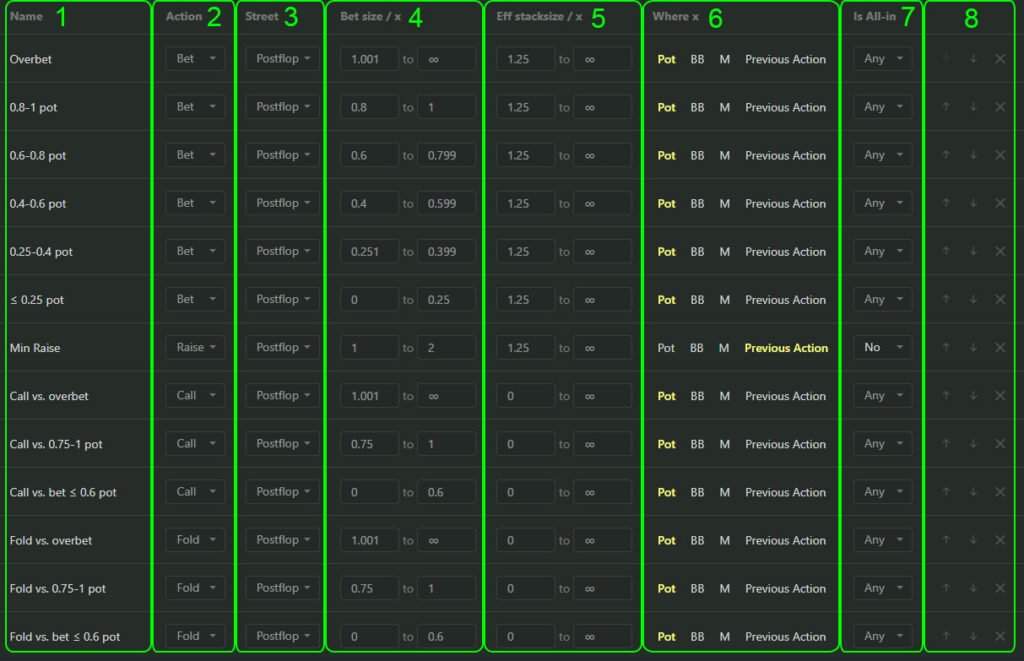Image resolution: width=1024 pixels, height=661 pixels.
Task: Edit Eff stacksize minimum for Fold vs. overbet
Action: coord(525,540)
